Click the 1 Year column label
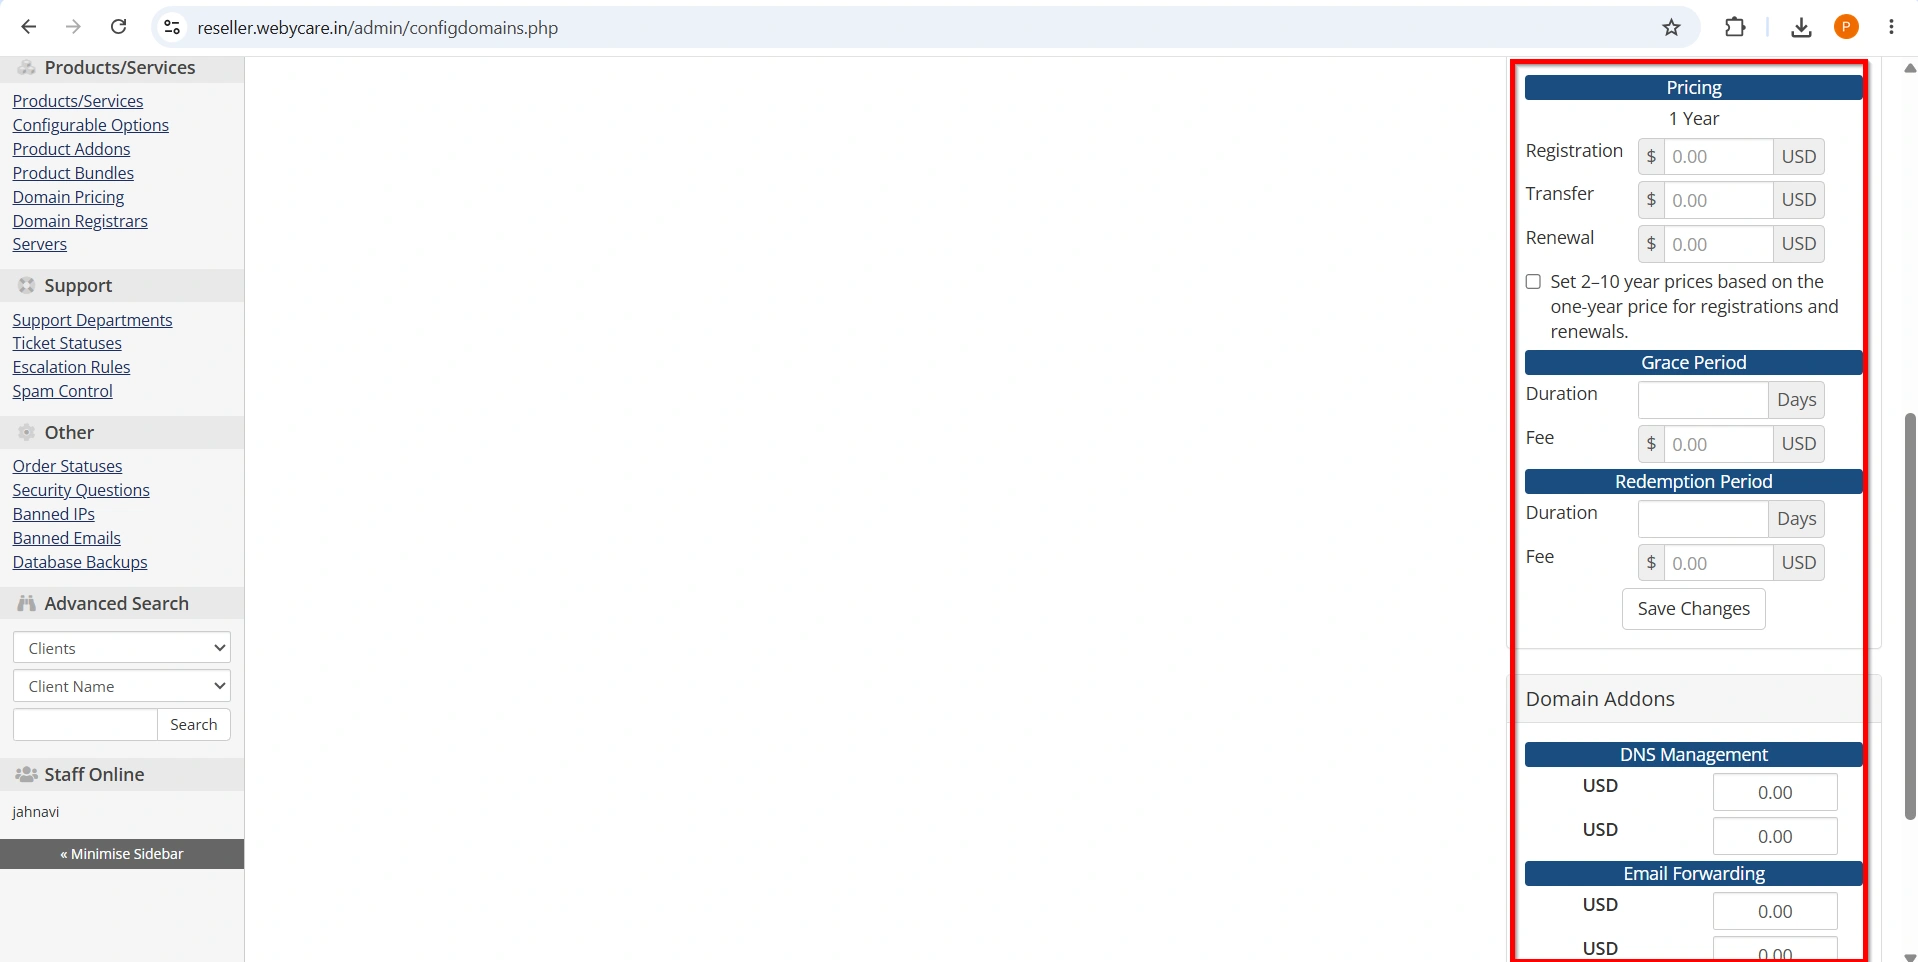The width and height of the screenshot is (1918, 962). [x=1693, y=119]
